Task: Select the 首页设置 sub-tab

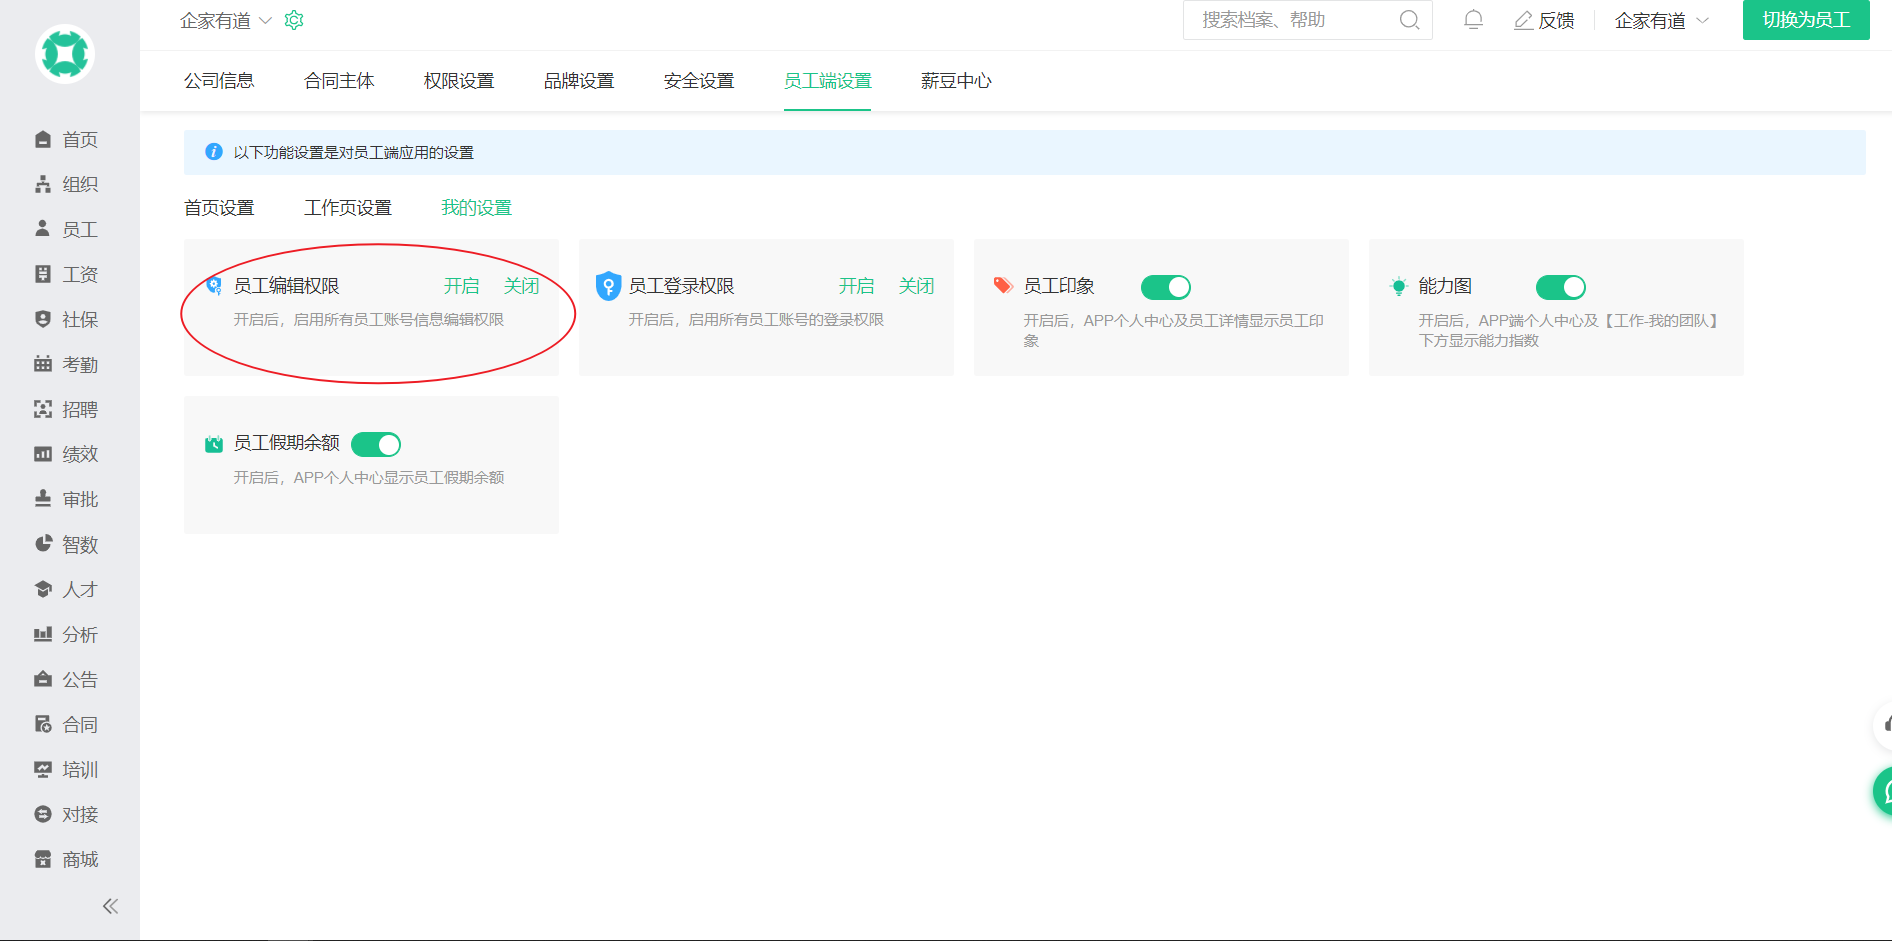Action: (219, 208)
